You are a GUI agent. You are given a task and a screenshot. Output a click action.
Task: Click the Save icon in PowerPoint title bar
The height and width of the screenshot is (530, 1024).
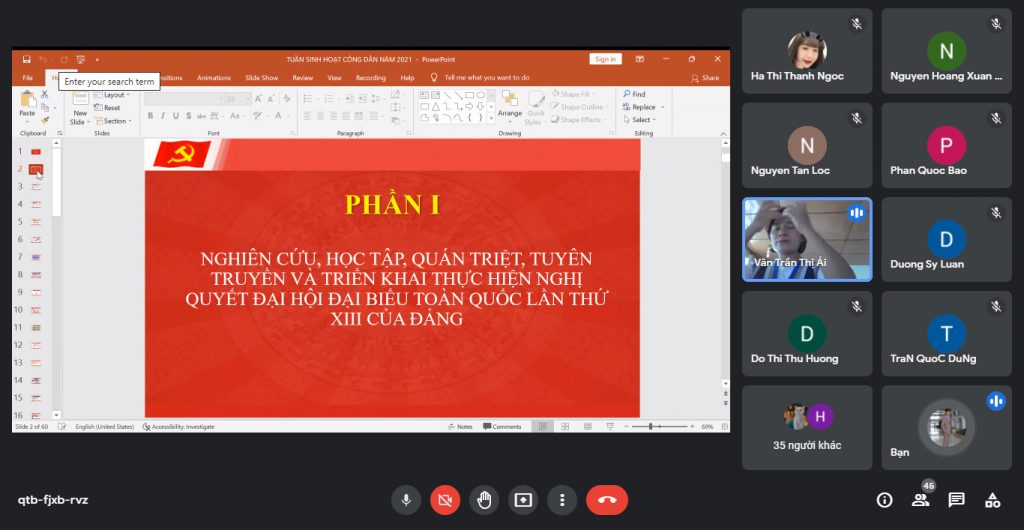[x=27, y=59]
